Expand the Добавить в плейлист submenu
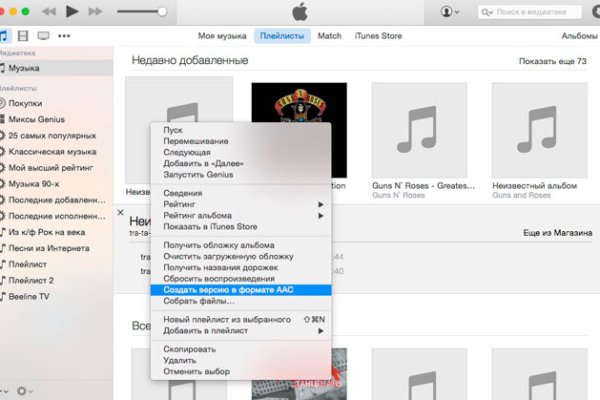Viewport: 600px width, 400px height. pyautogui.click(x=241, y=331)
